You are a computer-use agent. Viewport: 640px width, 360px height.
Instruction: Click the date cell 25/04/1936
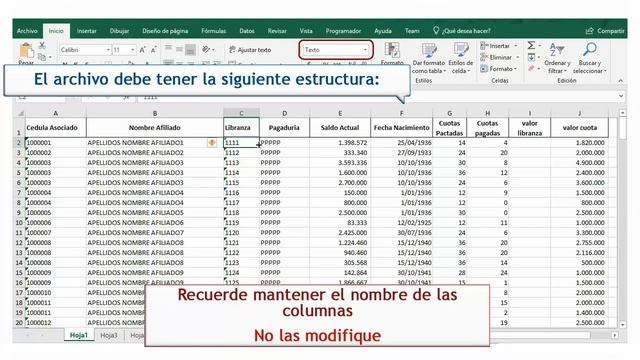(401, 142)
